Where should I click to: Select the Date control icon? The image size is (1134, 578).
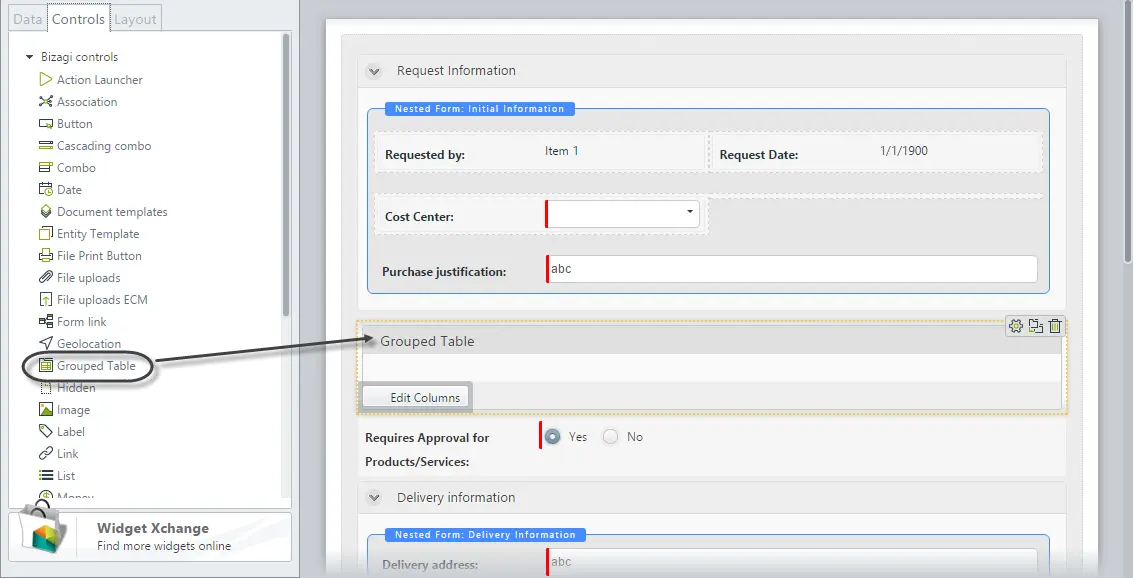46,190
